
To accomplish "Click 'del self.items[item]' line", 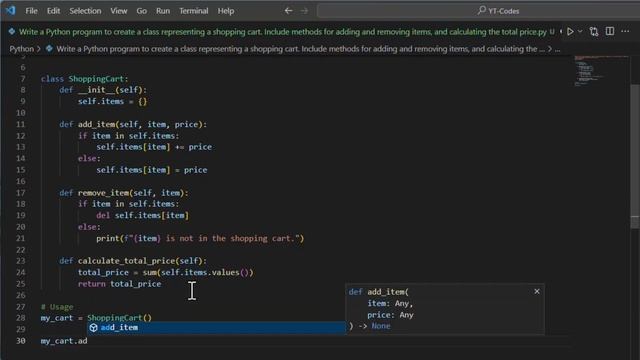I will (x=142, y=216).
